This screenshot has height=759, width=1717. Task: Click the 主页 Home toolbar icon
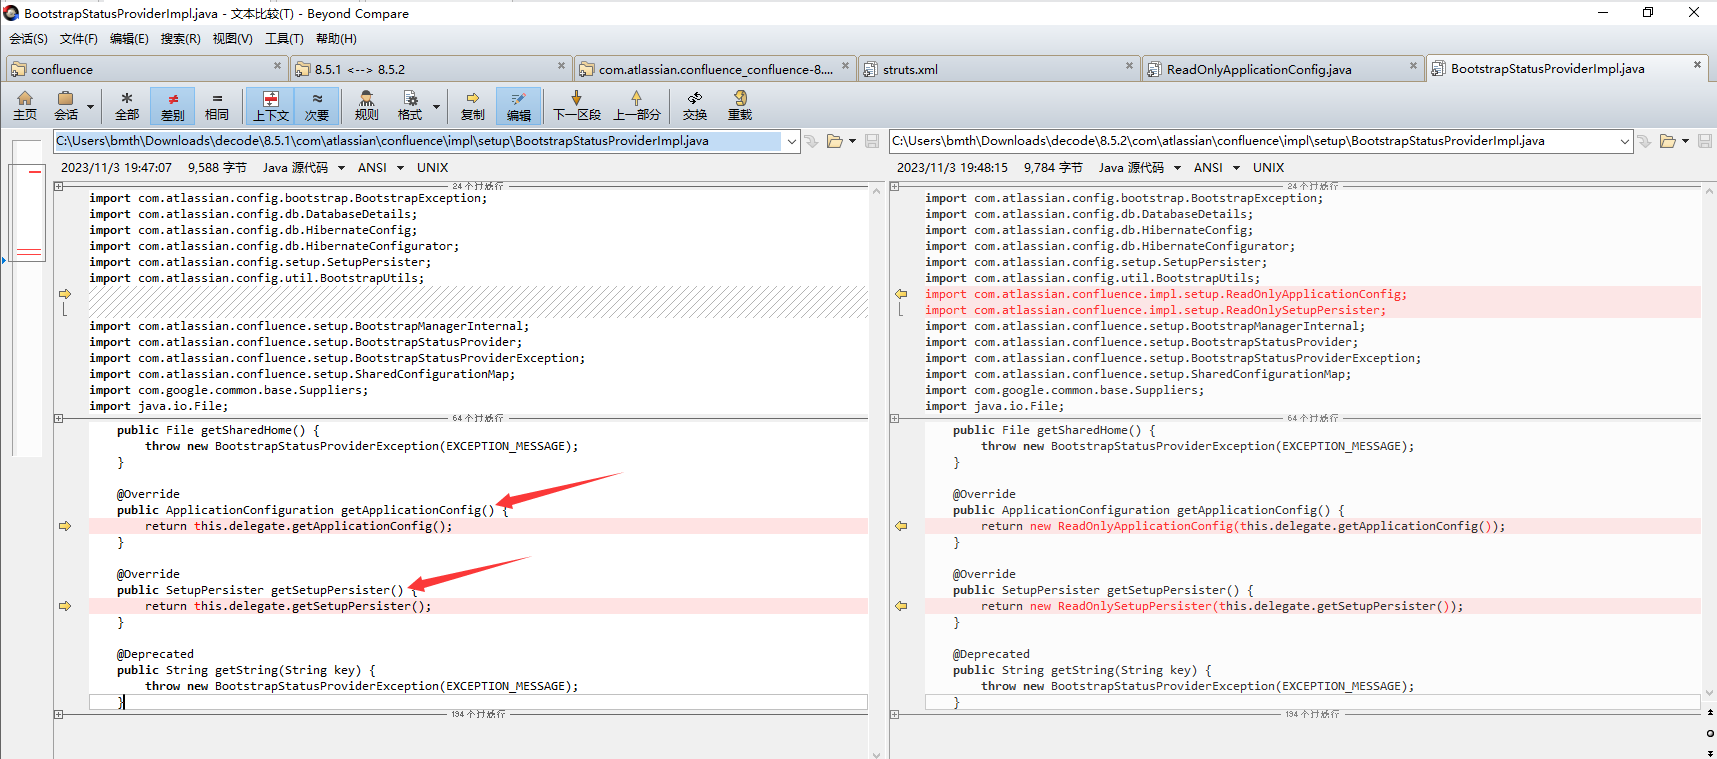[25, 105]
